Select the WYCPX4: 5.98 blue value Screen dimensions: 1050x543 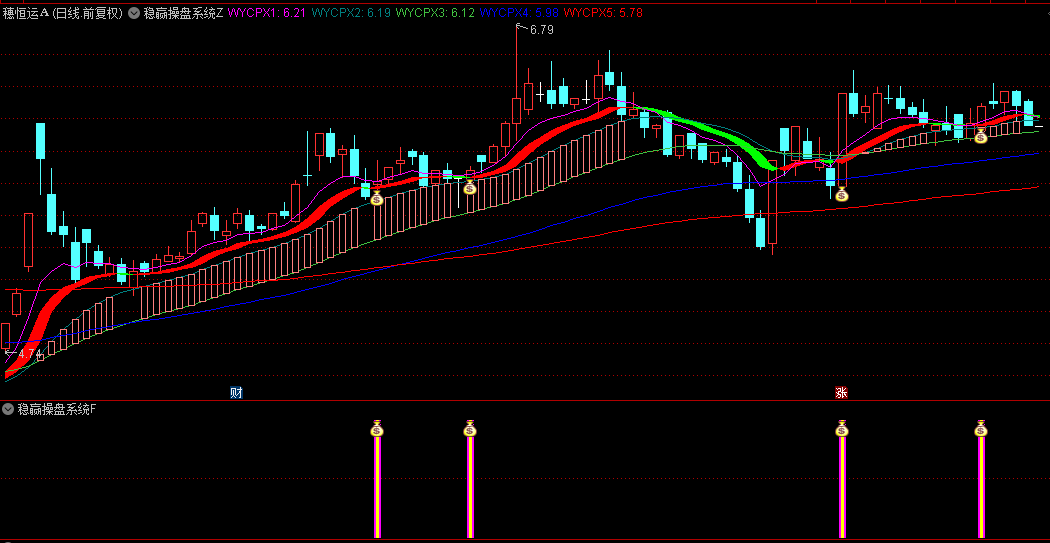(x=520, y=13)
